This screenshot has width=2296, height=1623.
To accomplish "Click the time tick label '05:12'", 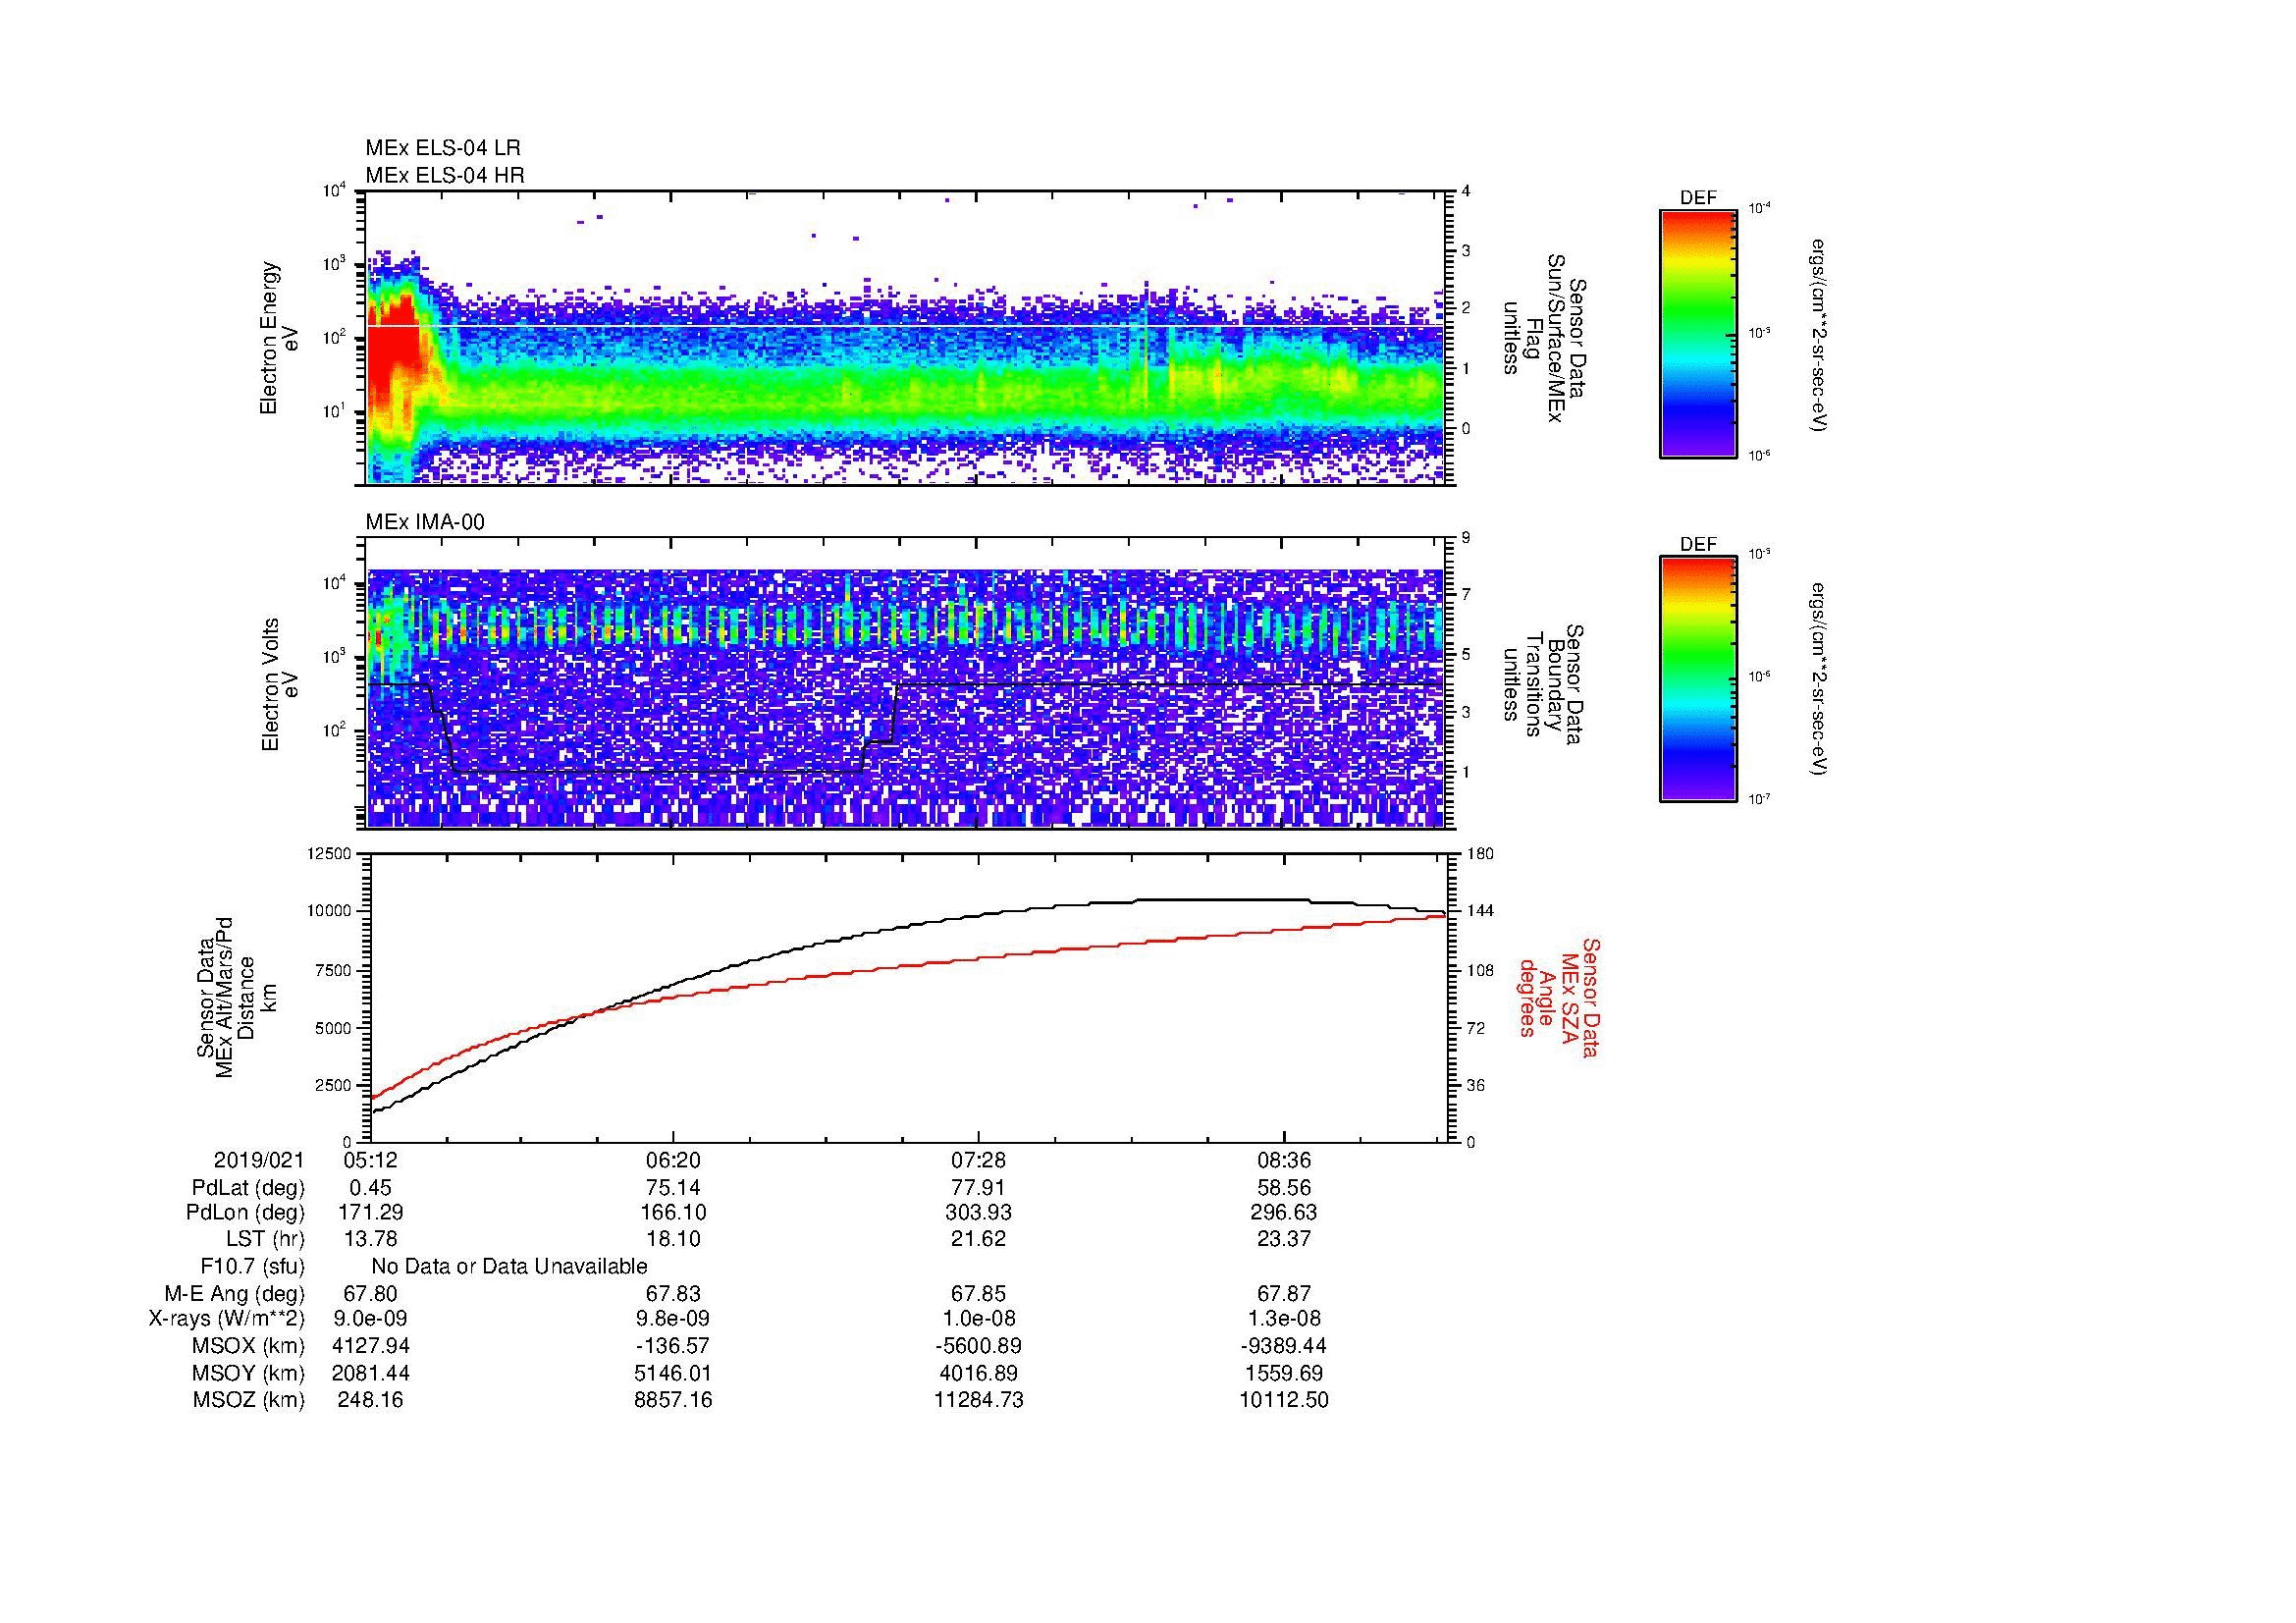I will point(369,1160).
